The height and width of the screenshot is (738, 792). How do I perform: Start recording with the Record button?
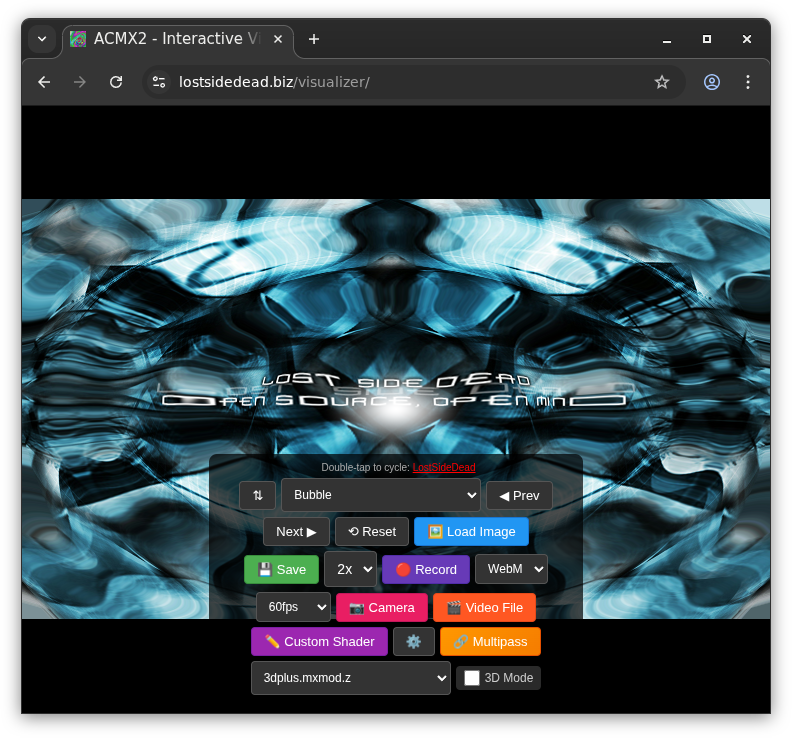[x=426, y=570]
